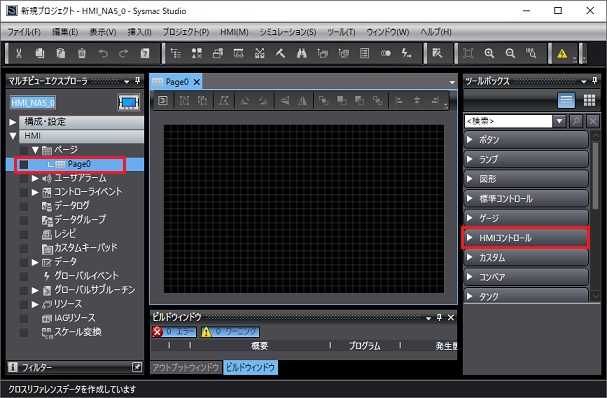Toggle the warnings filter in build window
Viewport: 607px width, 398px height.
230,332
